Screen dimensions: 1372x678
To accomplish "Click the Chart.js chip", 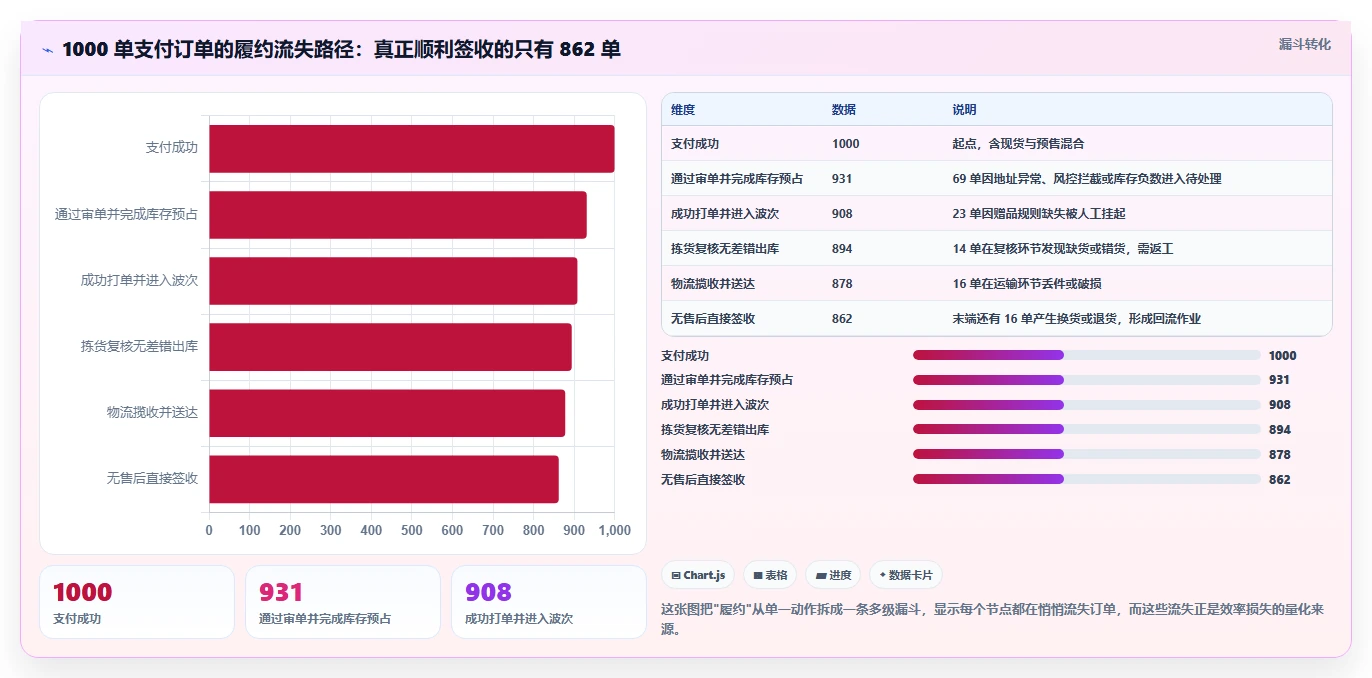I will tap(698, 575).
